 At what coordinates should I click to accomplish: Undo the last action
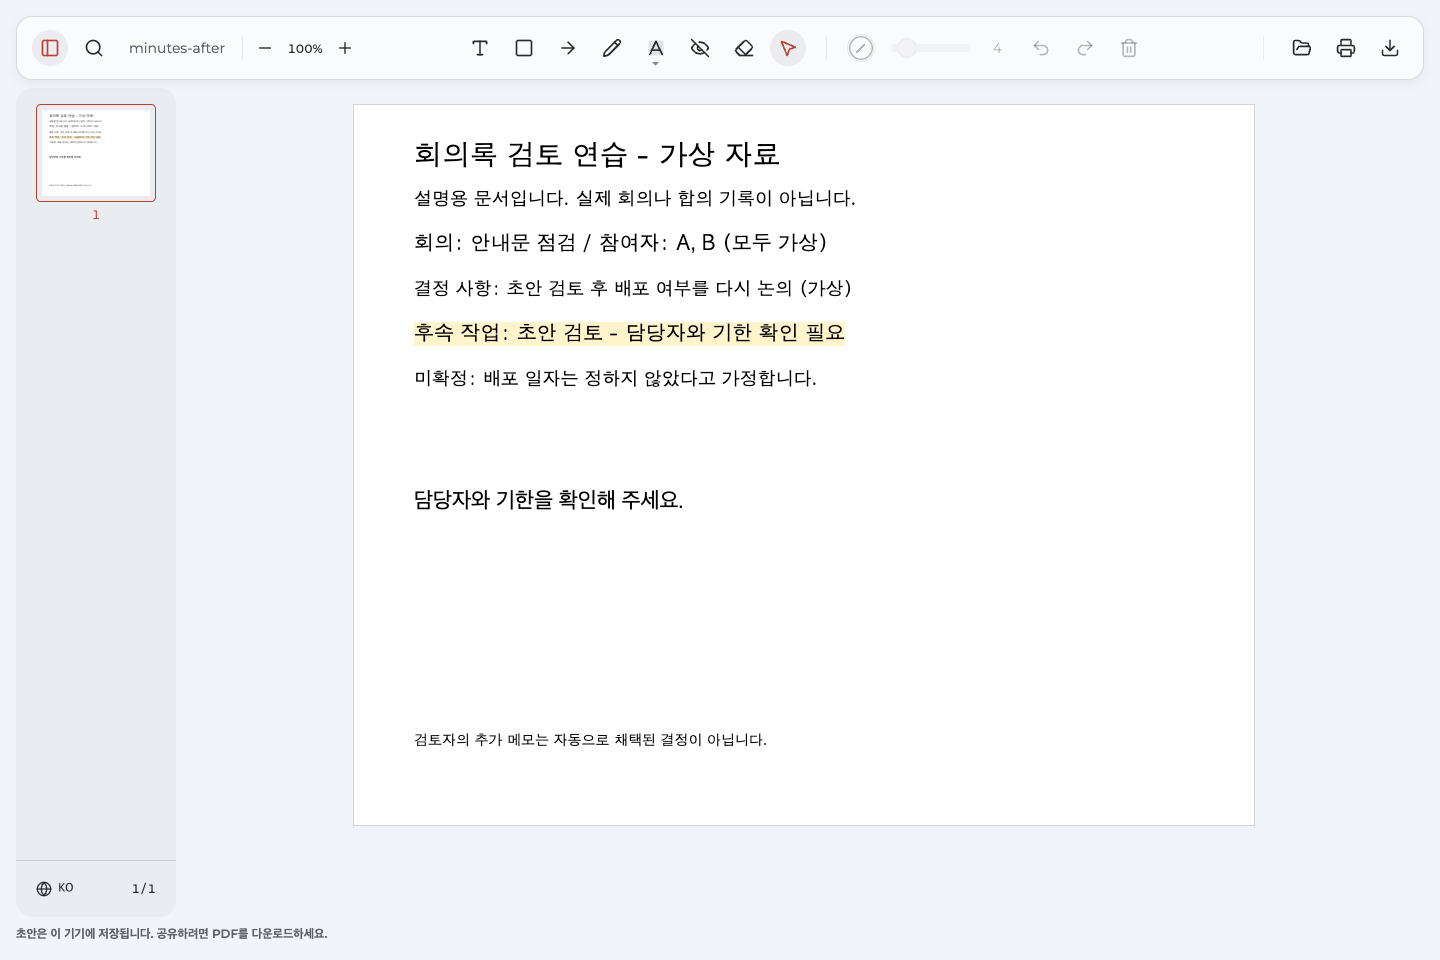(x=1041, y=48)
